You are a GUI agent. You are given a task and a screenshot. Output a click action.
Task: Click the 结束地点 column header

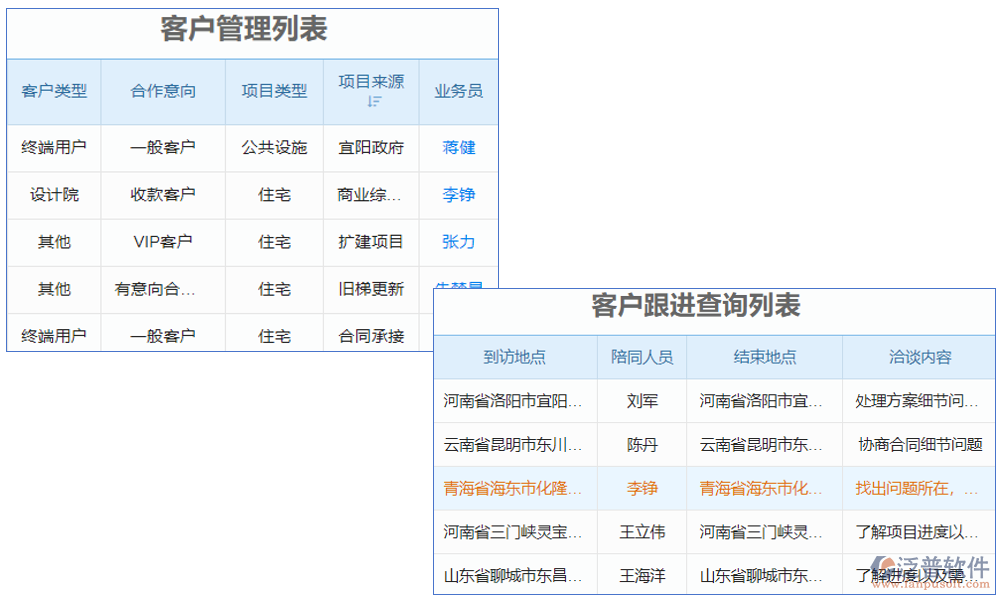click(763, 357)
